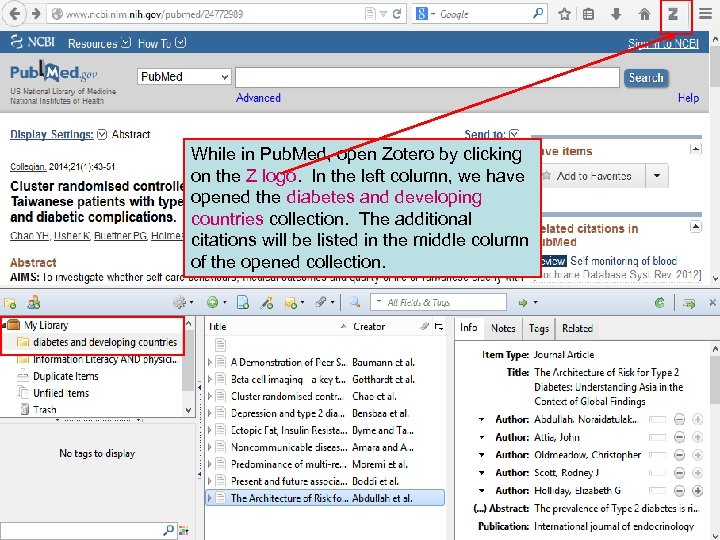Click Add to Favorites button
Screen dimensions: 720x540
click(593, 176)
